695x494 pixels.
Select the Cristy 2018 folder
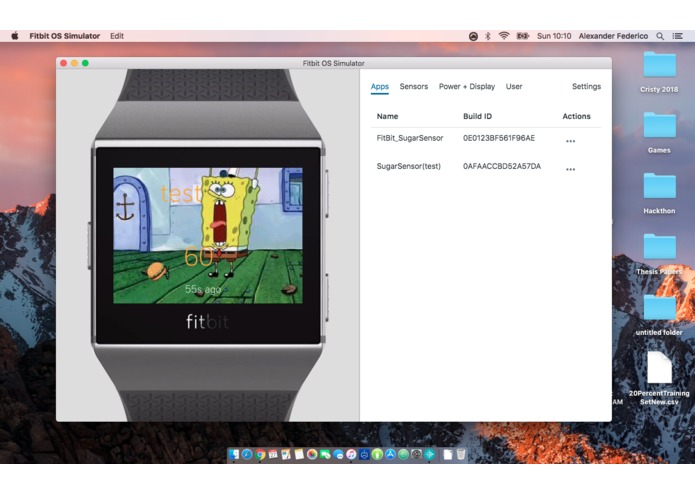(x=660, y=72)
